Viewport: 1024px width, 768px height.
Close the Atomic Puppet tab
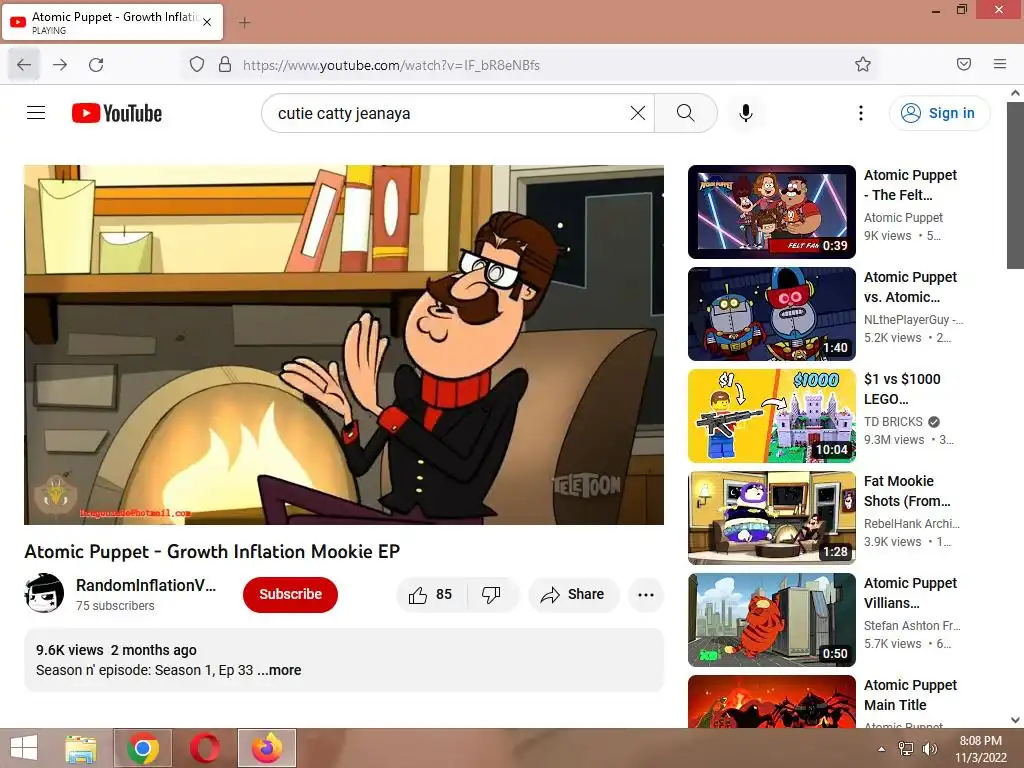click(x=207, y=22)
